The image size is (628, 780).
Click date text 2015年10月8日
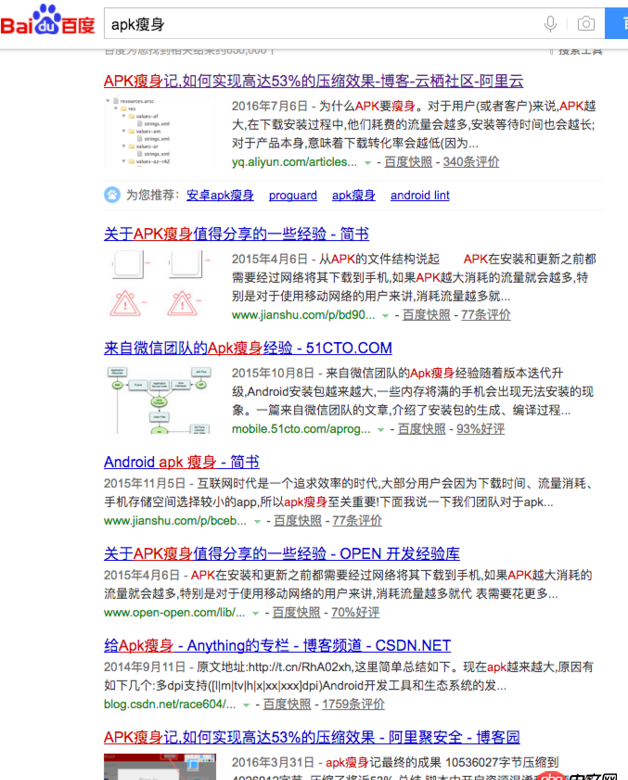273,373
